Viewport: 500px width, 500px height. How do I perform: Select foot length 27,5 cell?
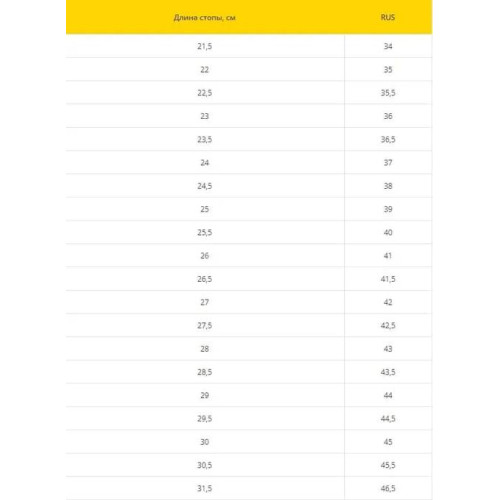[x=205, y=325]
